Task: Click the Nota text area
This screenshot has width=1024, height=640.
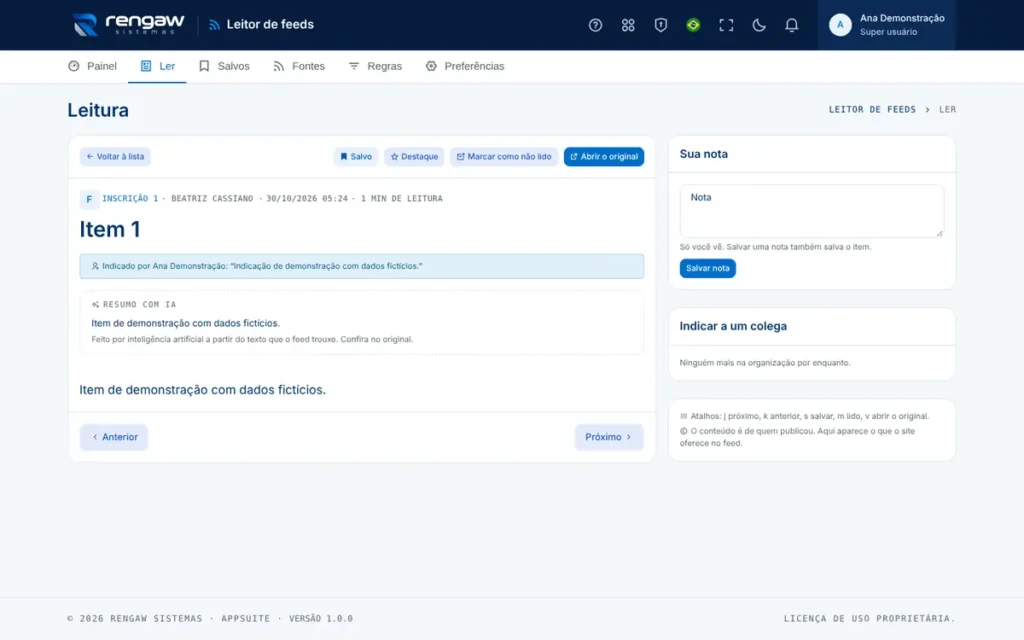Action: (x=811, y=211)
